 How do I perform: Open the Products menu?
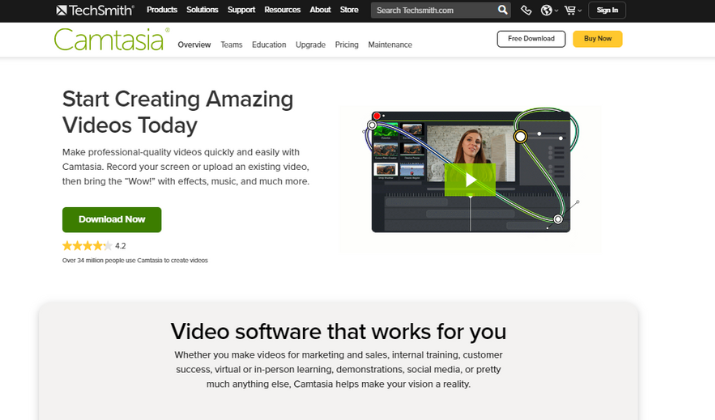(x=162, y=10)
